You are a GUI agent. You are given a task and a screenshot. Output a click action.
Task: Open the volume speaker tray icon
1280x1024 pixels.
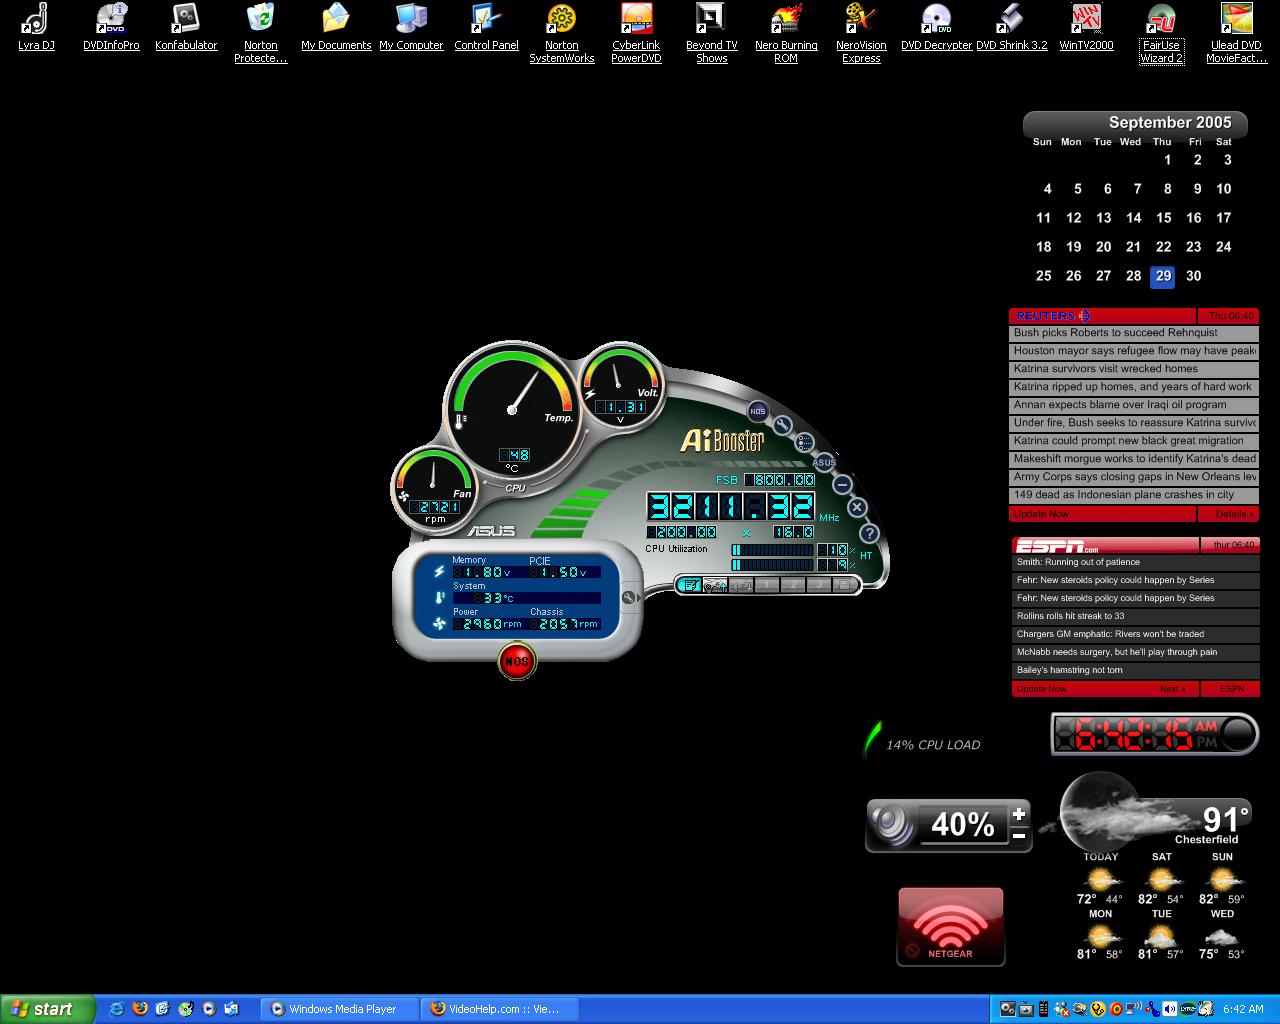pos(1170,1009)
